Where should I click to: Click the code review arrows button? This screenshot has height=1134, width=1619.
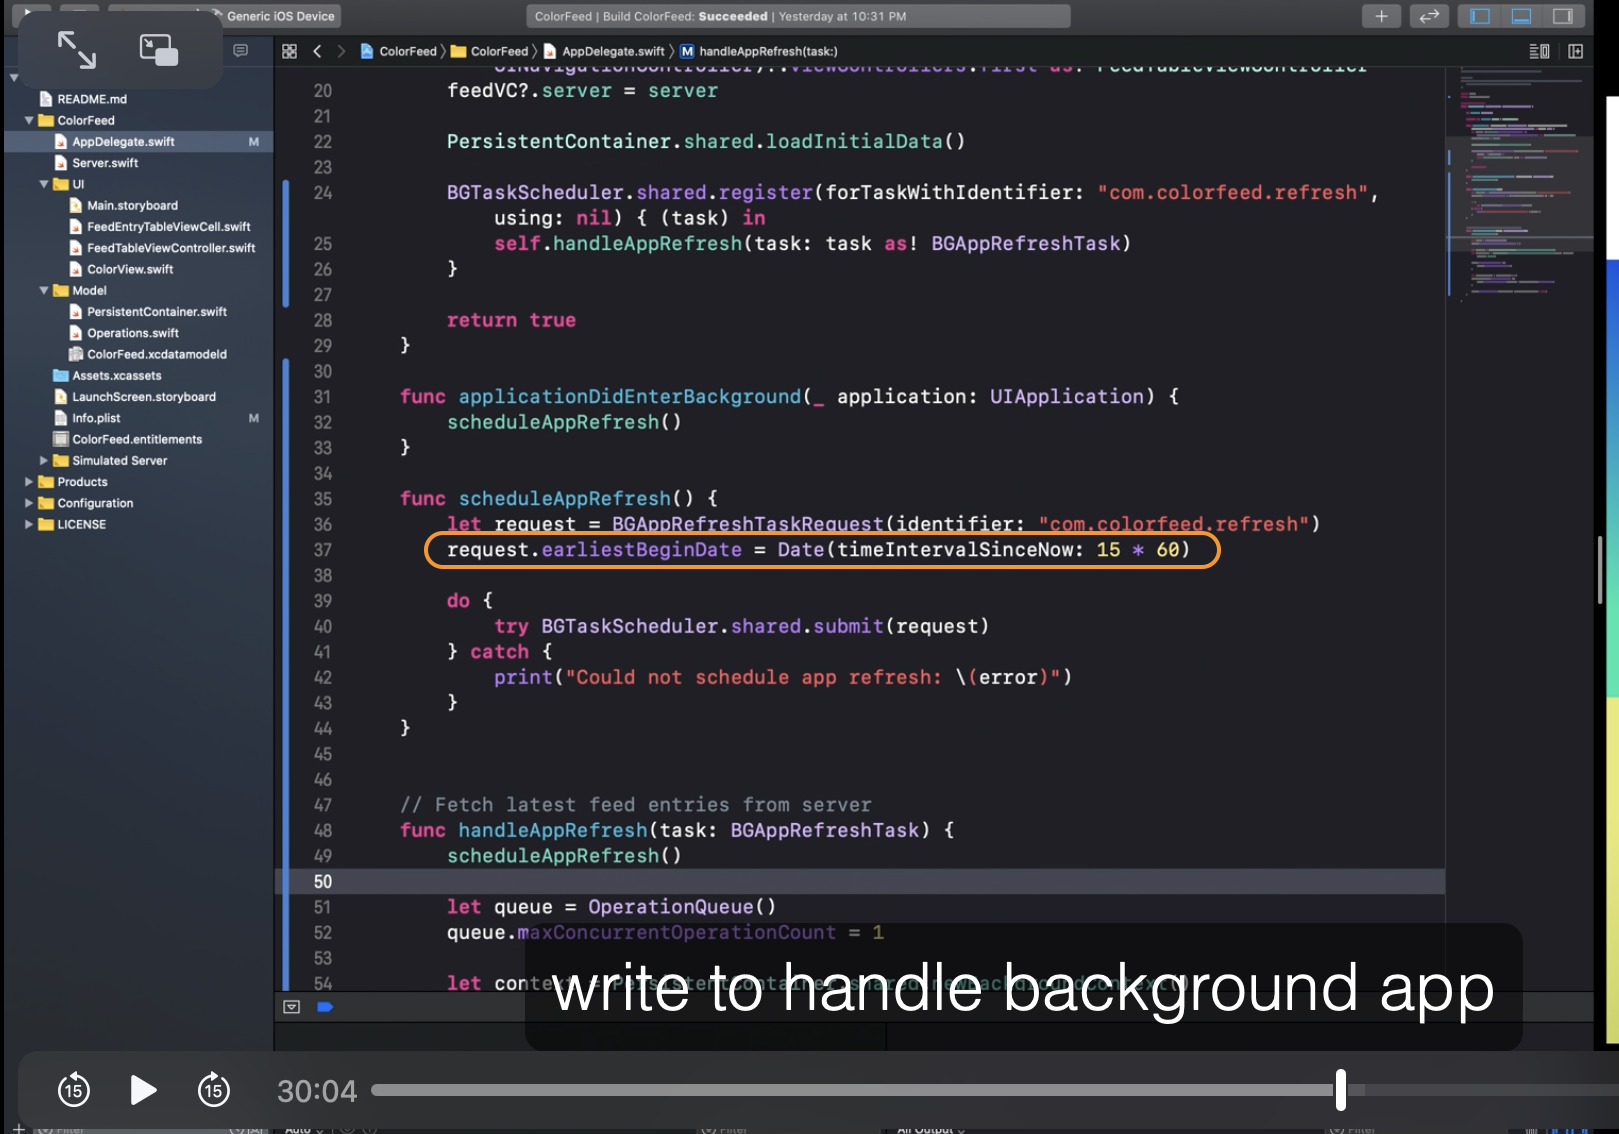pyautogui.click(x=1429, y=16)
